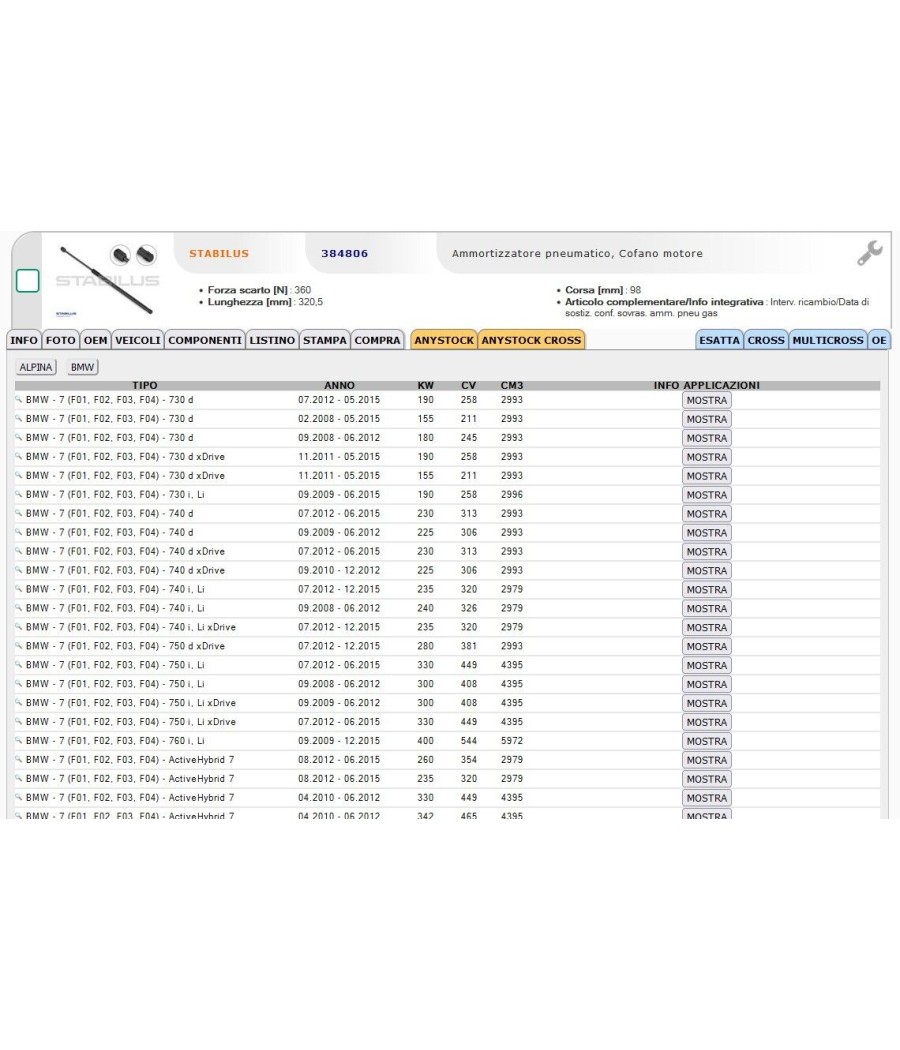This screenshot has width=900, height=1050.
Task: Select the ANYSTOCK CROSS tab
Action: coord(531,340)
